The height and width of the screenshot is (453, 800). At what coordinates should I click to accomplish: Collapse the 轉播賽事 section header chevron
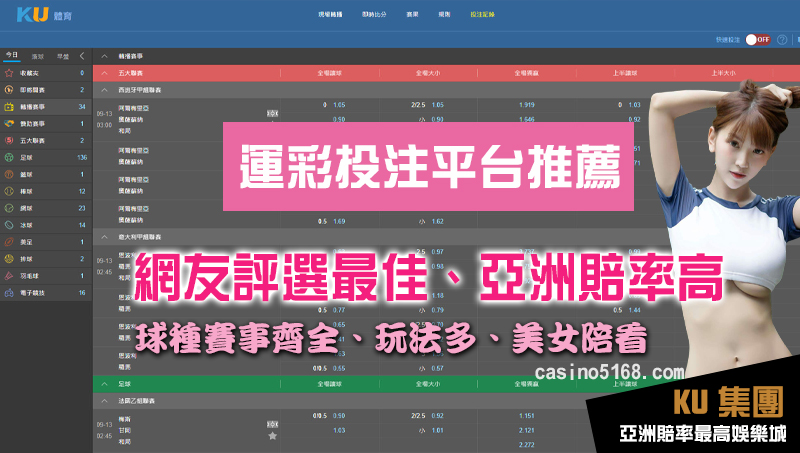click(104, 56)
